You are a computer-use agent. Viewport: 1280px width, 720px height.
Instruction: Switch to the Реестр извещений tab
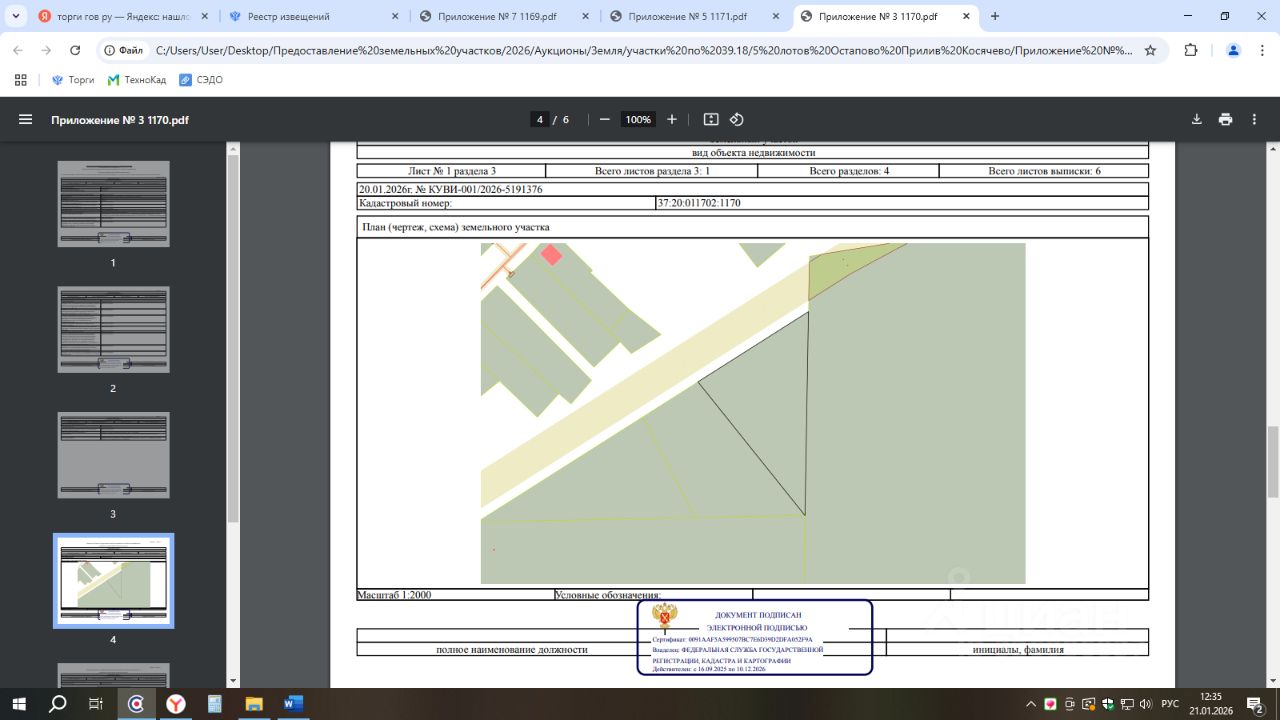[x=313, y=17]
